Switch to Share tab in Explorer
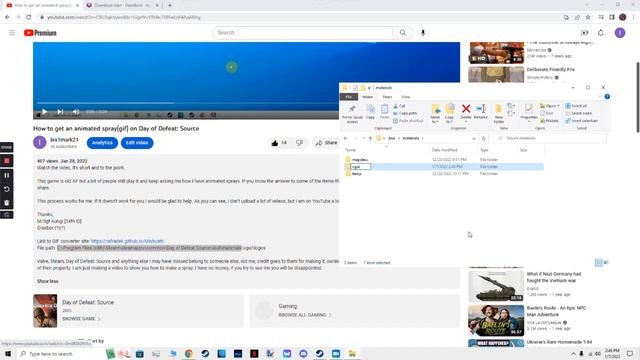Image resolution: width=640 pixels, height=360 pixels. 387,97
